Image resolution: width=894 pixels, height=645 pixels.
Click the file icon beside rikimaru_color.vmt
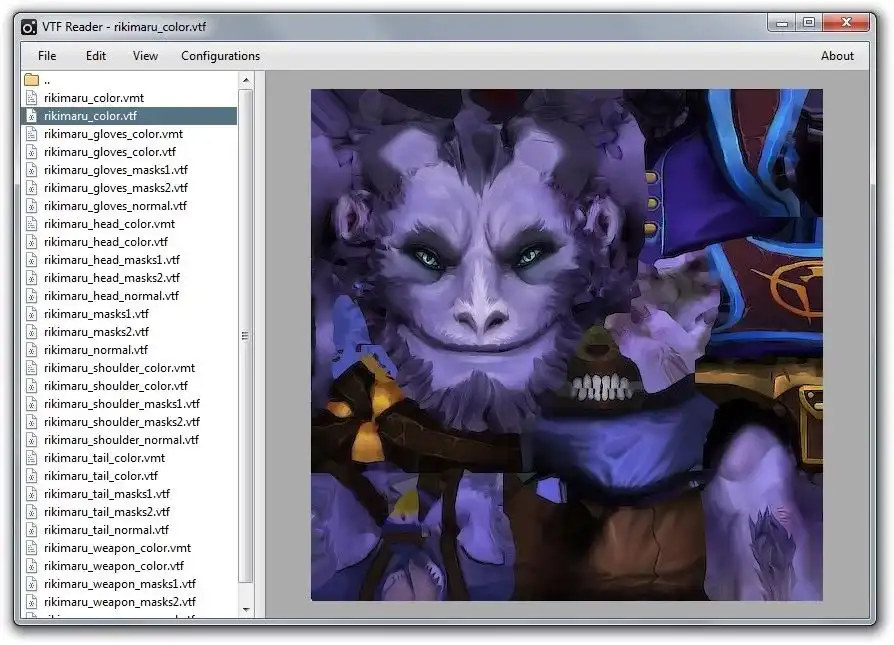tap(31, 98)
